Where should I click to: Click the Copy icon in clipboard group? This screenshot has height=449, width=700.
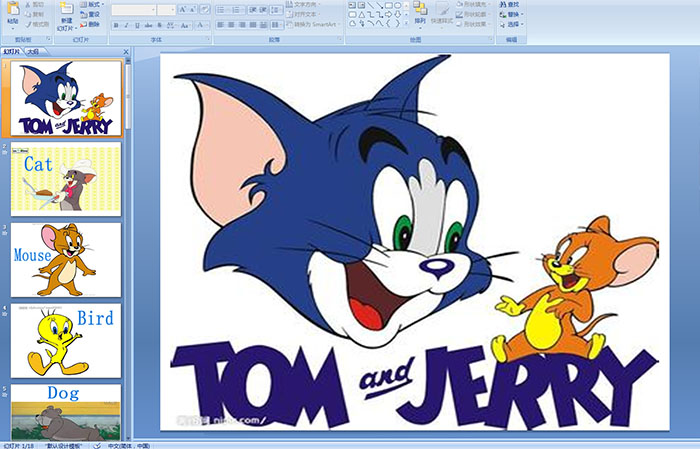28,14
